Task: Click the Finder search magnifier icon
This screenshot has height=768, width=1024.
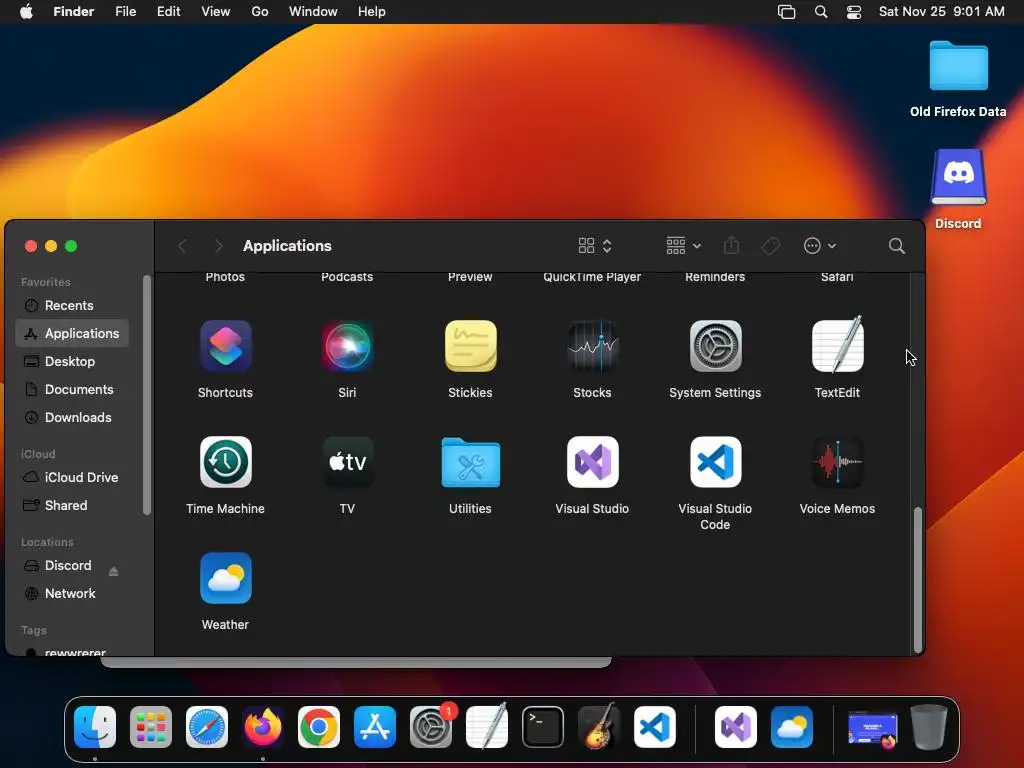Action: 897,246
